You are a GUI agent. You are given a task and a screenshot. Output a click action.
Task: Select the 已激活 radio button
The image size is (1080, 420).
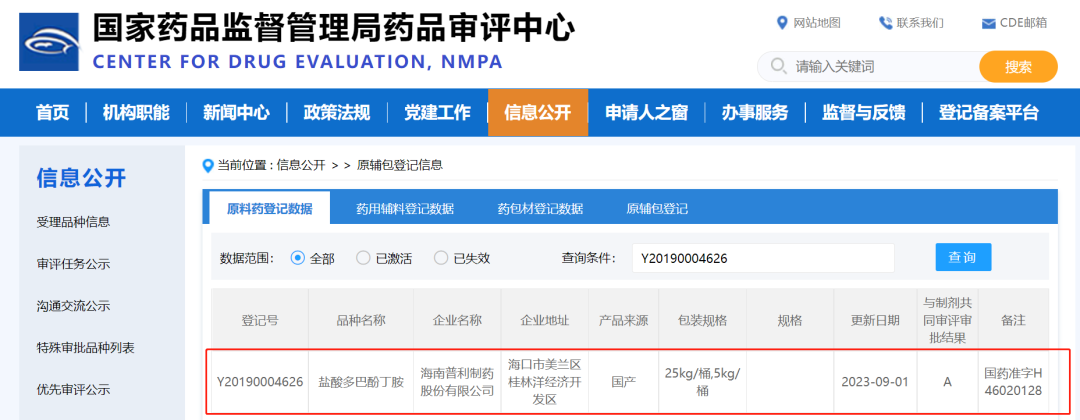coord(363,258)
